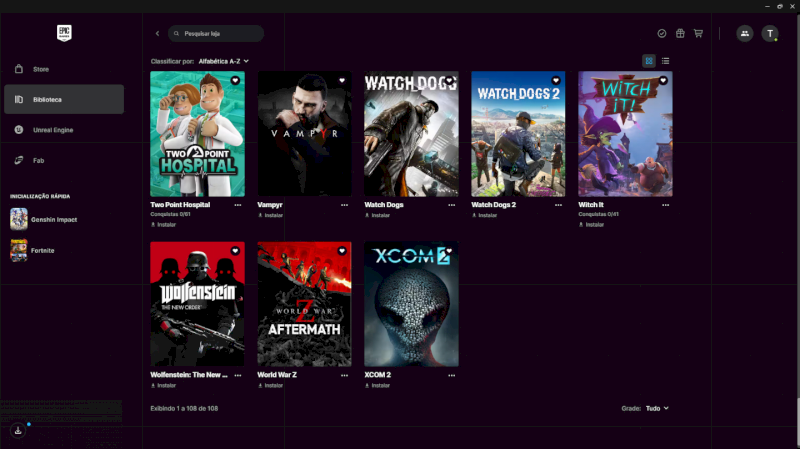Install Two Point Hospital
This screenshot has width=800, height=449.
click(x=163, y=224)
